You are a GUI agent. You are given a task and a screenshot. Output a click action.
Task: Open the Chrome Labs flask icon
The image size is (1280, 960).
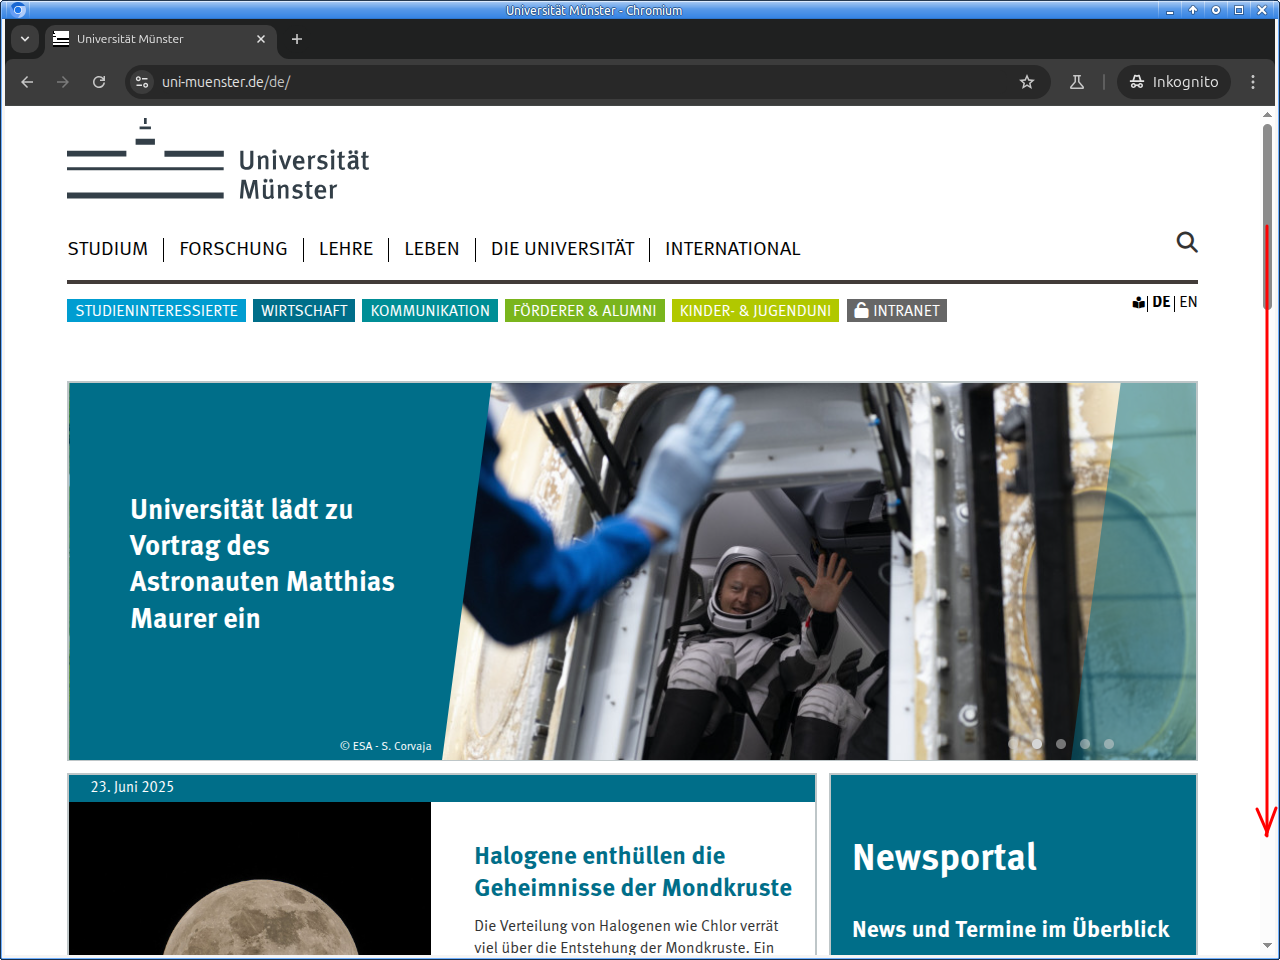[1077, 82]
